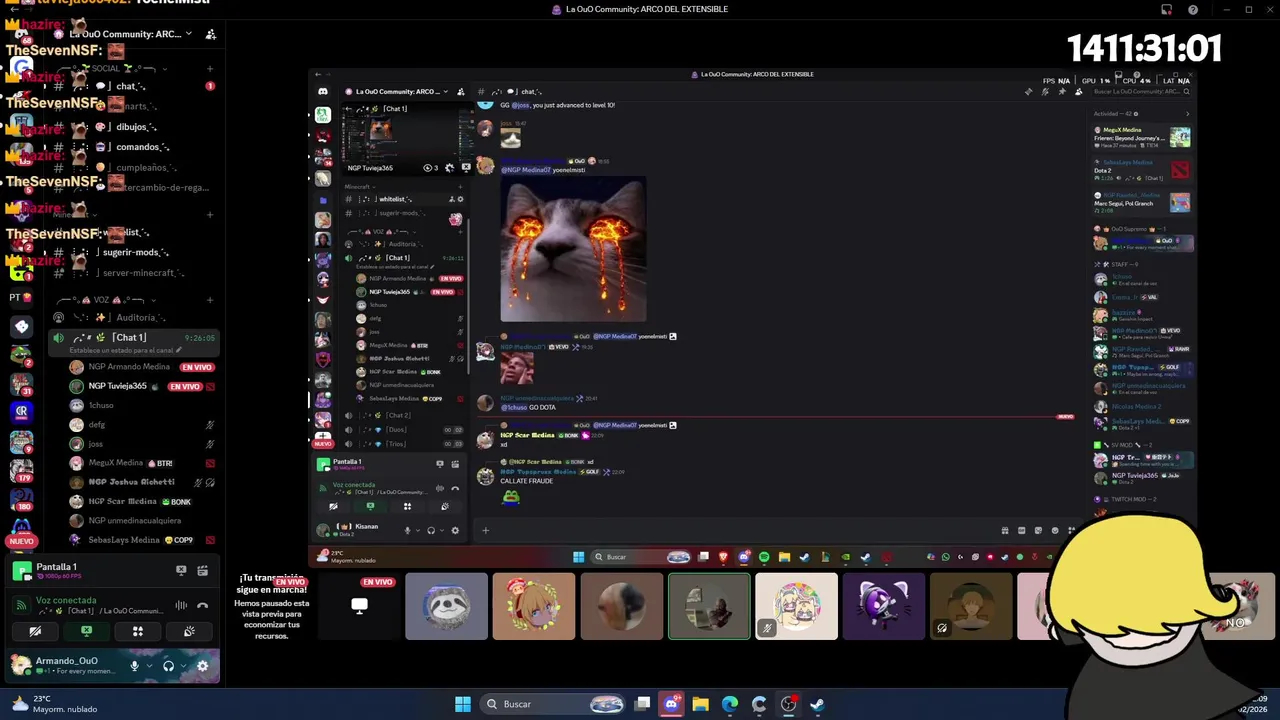Click the Voz conectada status link

tap(66, 600)
